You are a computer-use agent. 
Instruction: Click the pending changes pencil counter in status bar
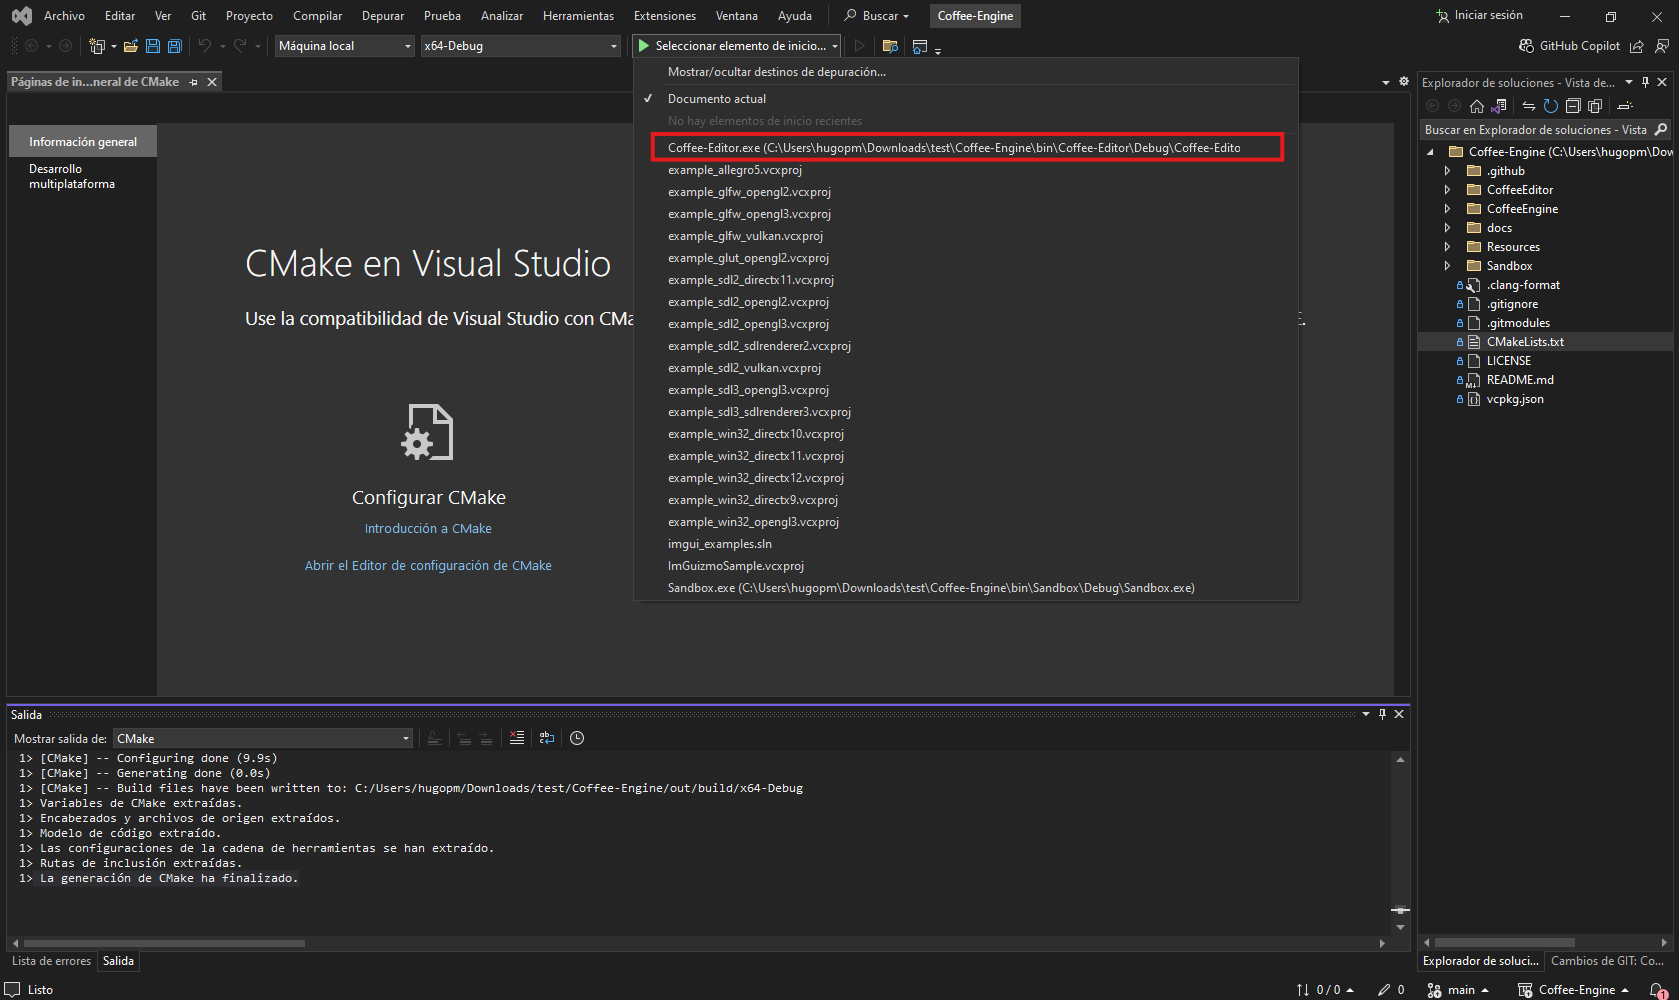coord(1391,990)
